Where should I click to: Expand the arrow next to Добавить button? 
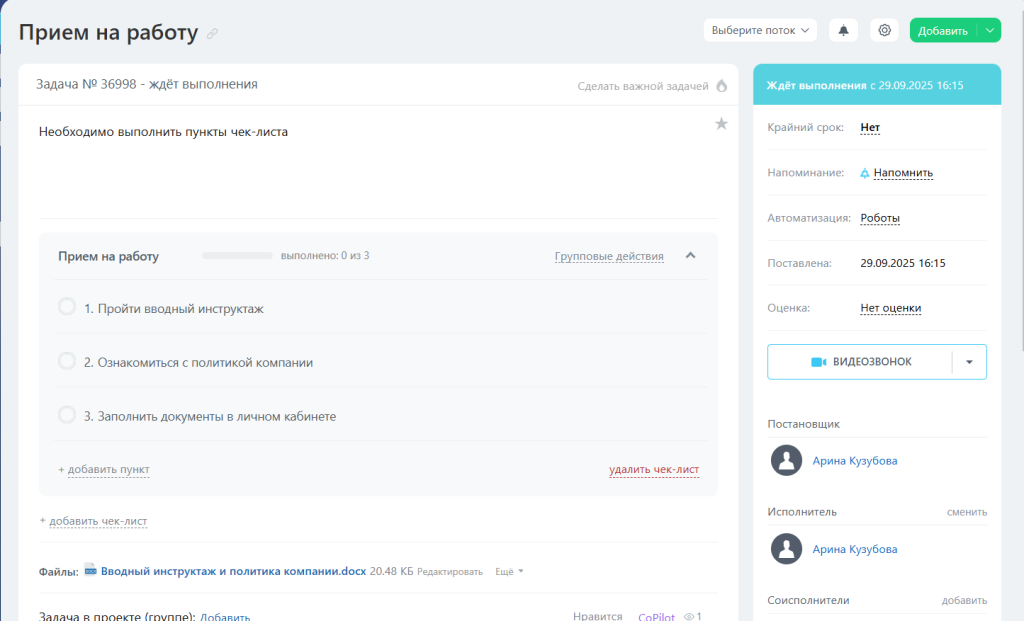tap(989, 30)
